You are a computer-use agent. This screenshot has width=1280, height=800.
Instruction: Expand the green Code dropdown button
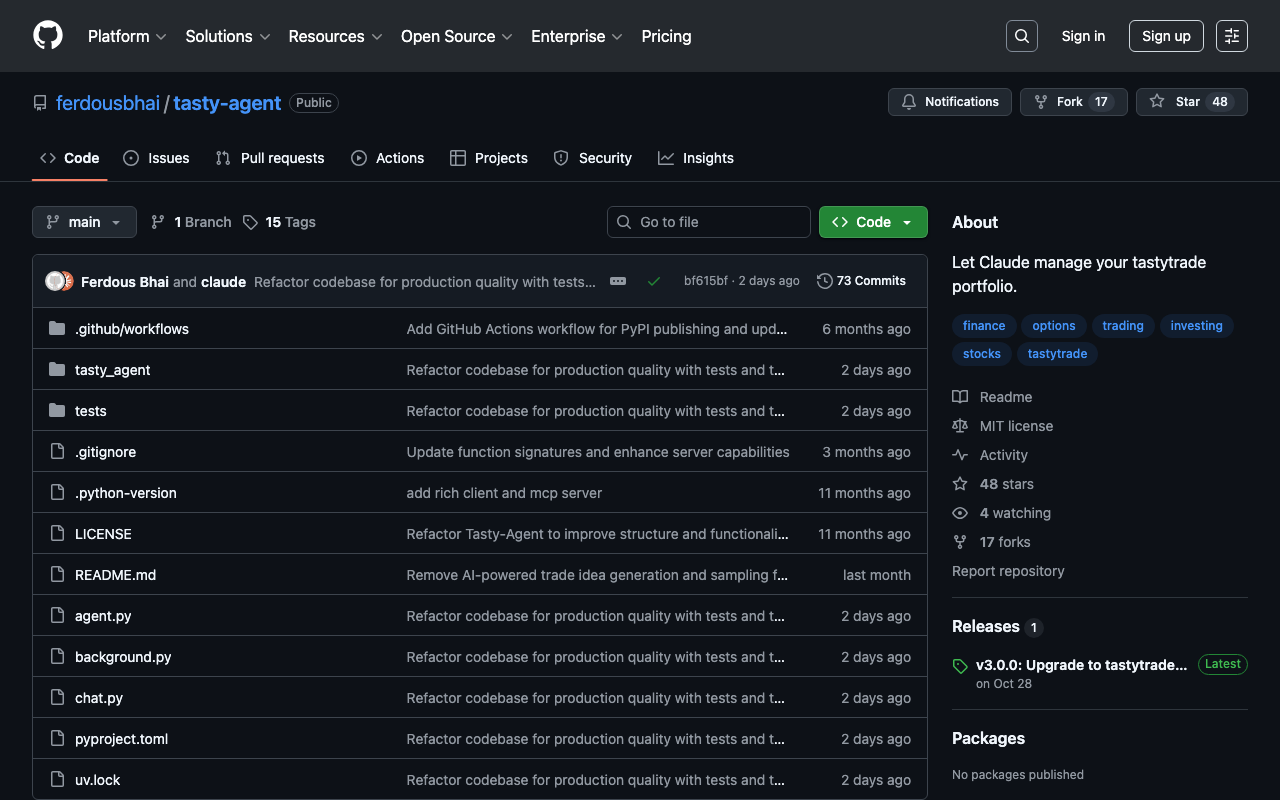point(872,222)
